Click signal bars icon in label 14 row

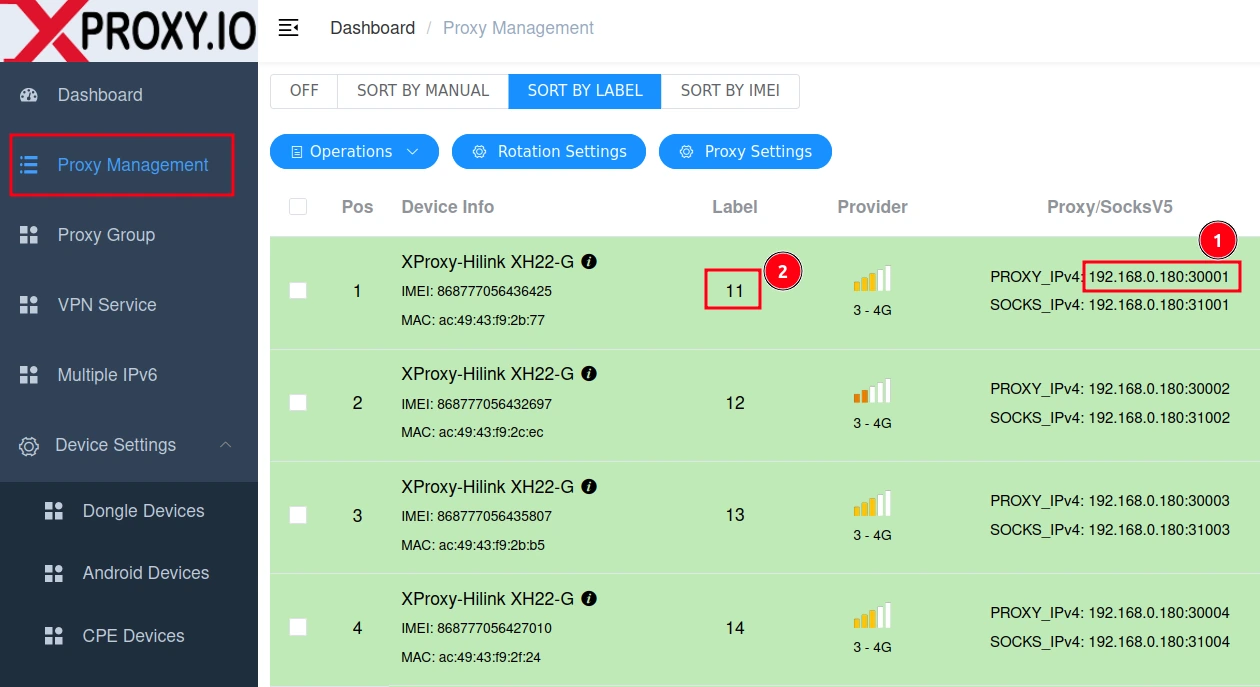(x=872, y=615)
